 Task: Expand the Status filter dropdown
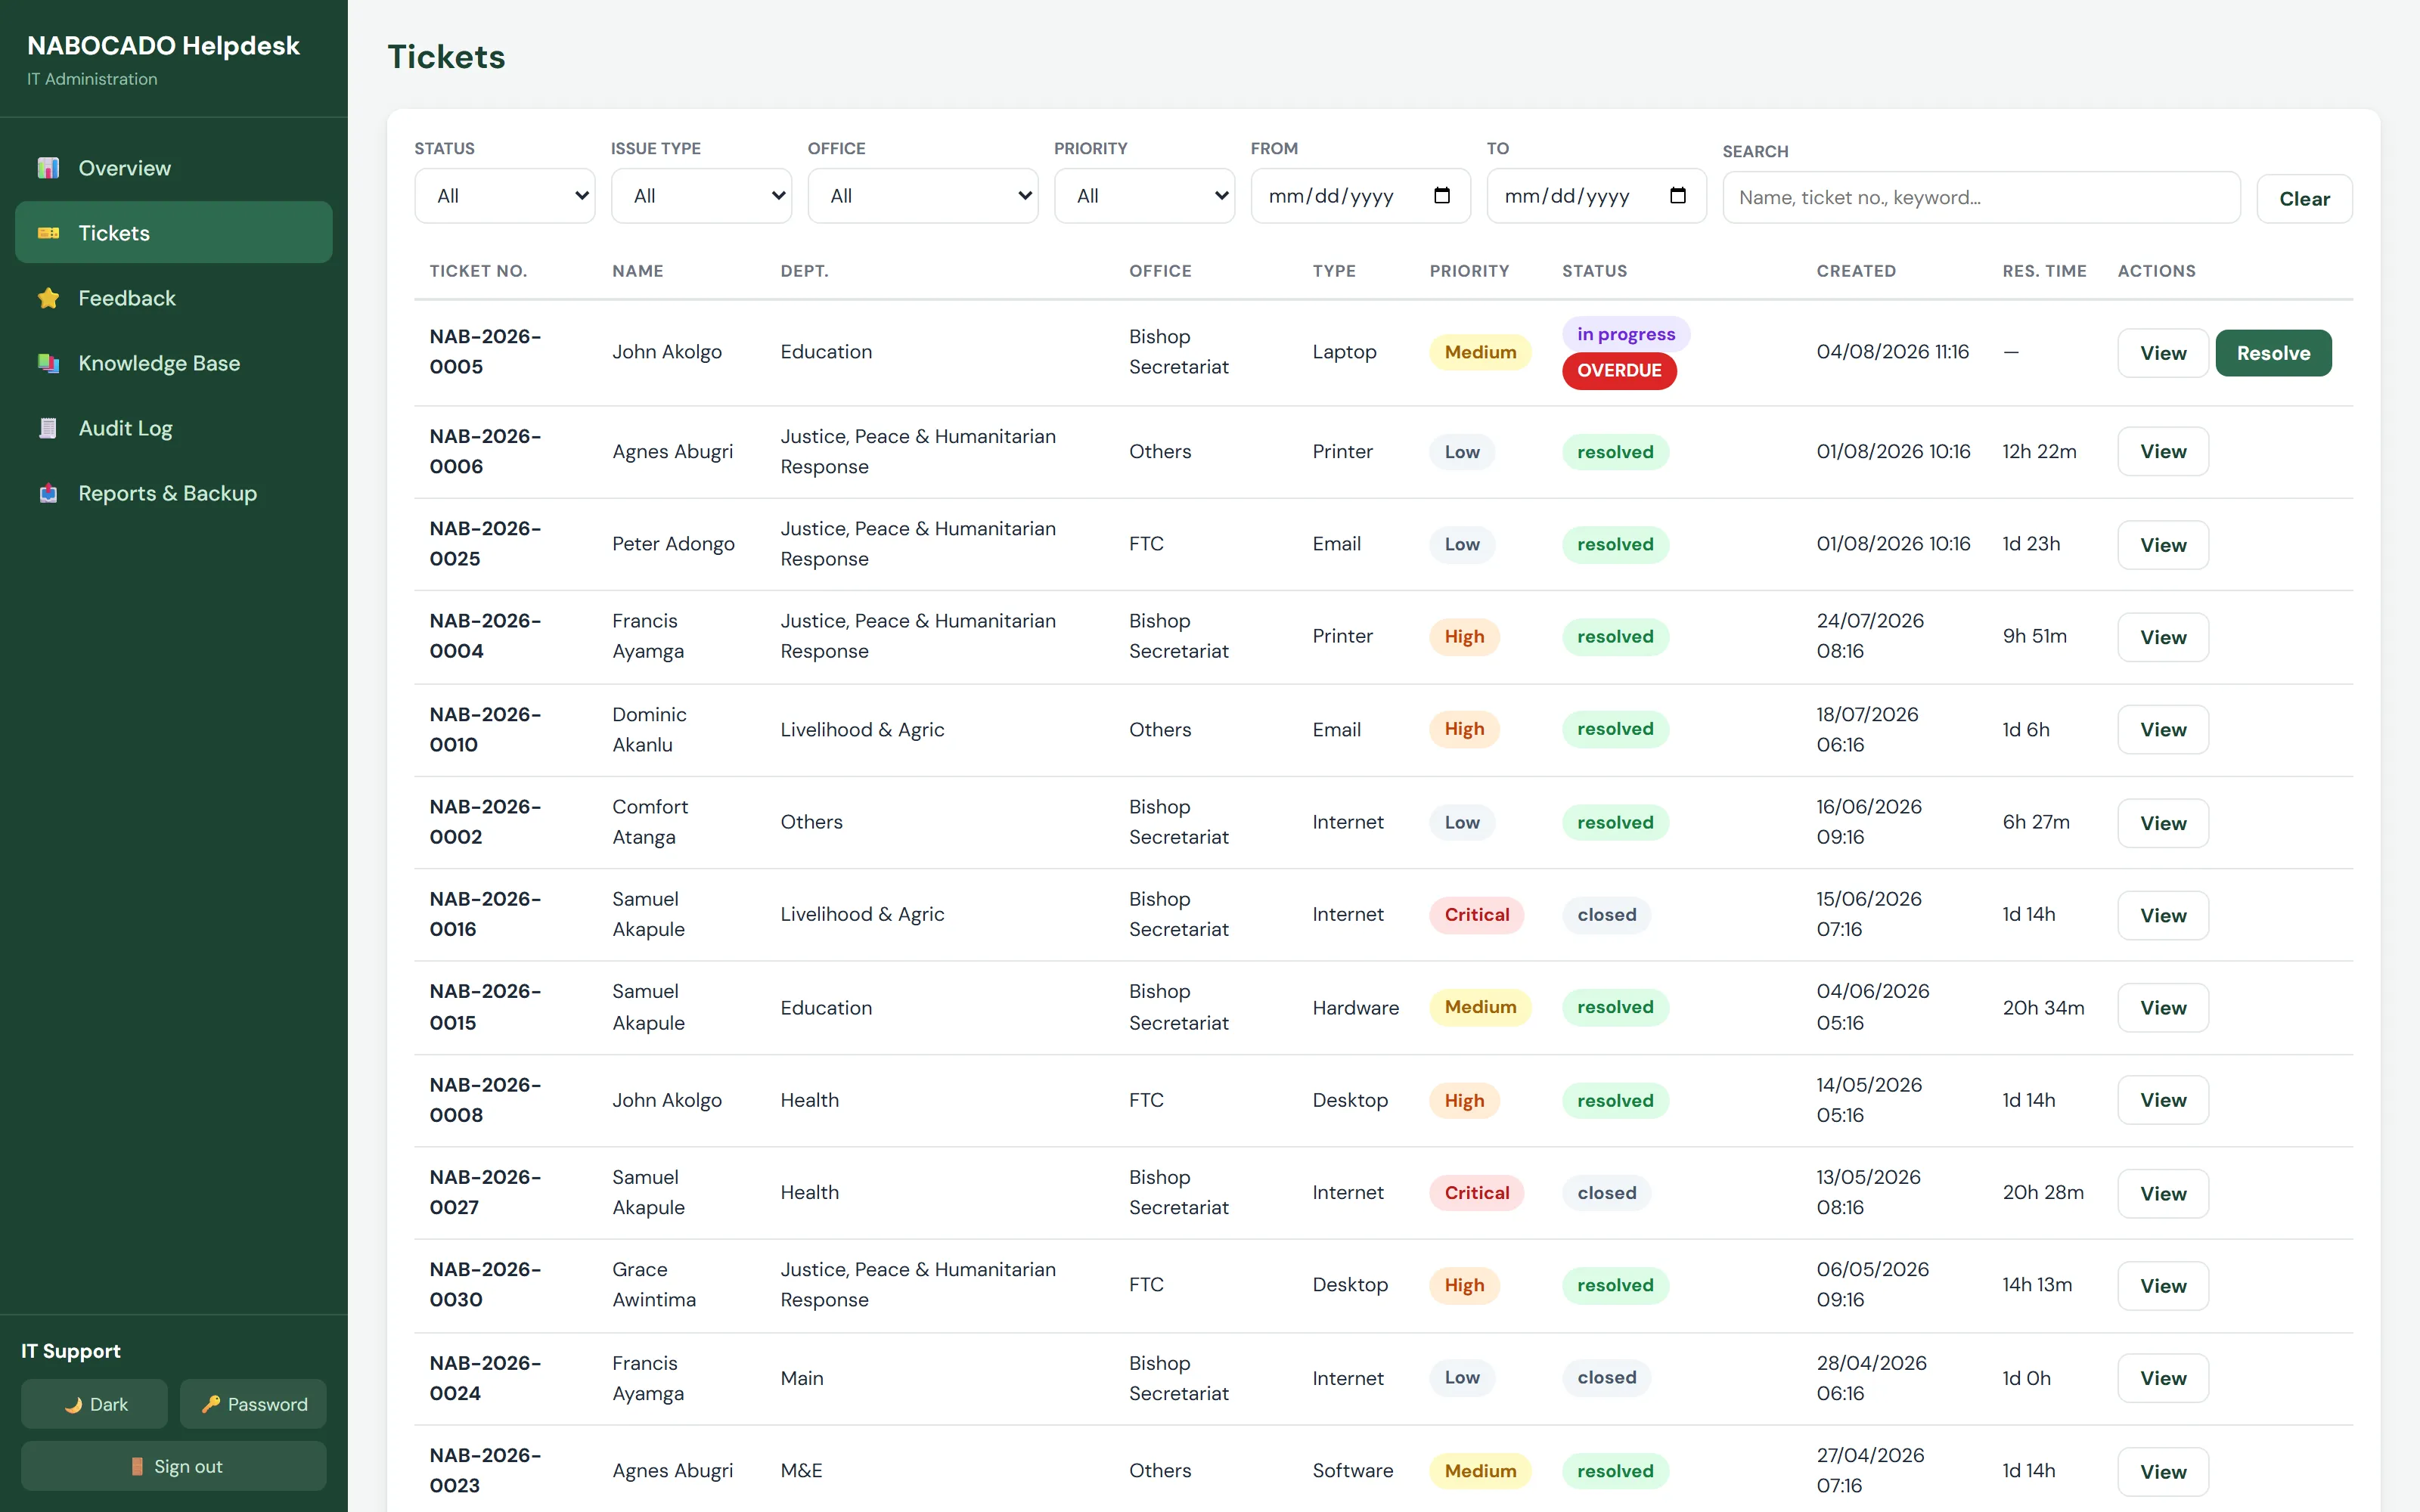(505, 196)
